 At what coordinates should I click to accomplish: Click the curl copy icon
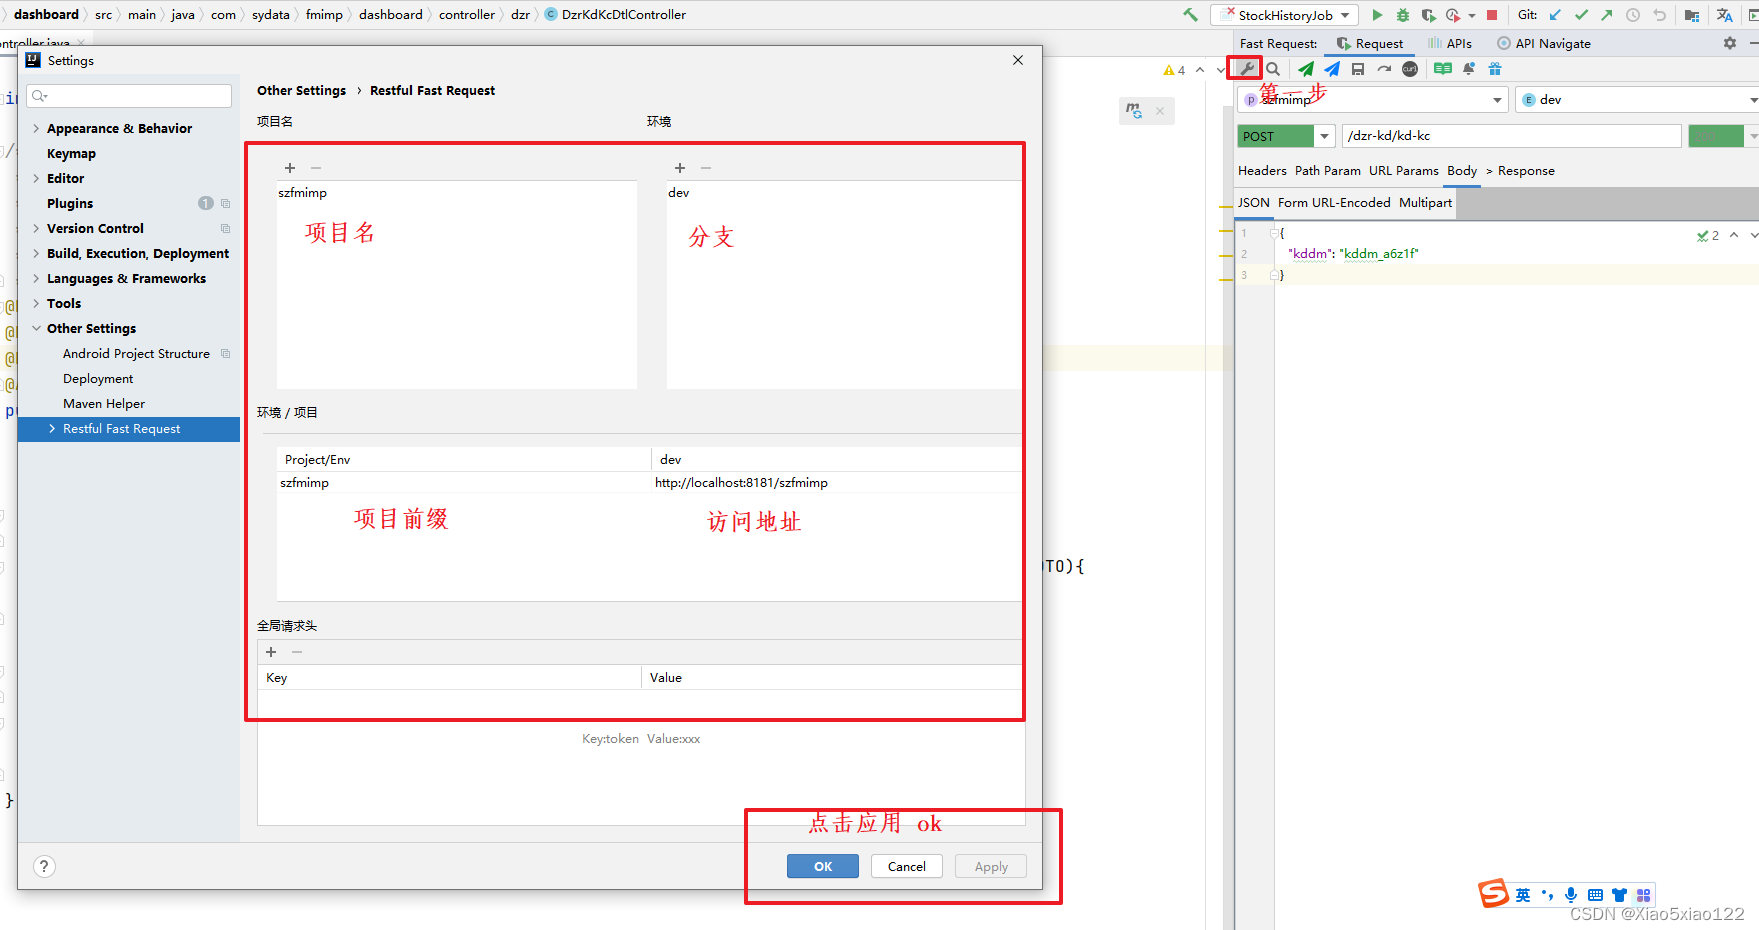[1410, 69]
